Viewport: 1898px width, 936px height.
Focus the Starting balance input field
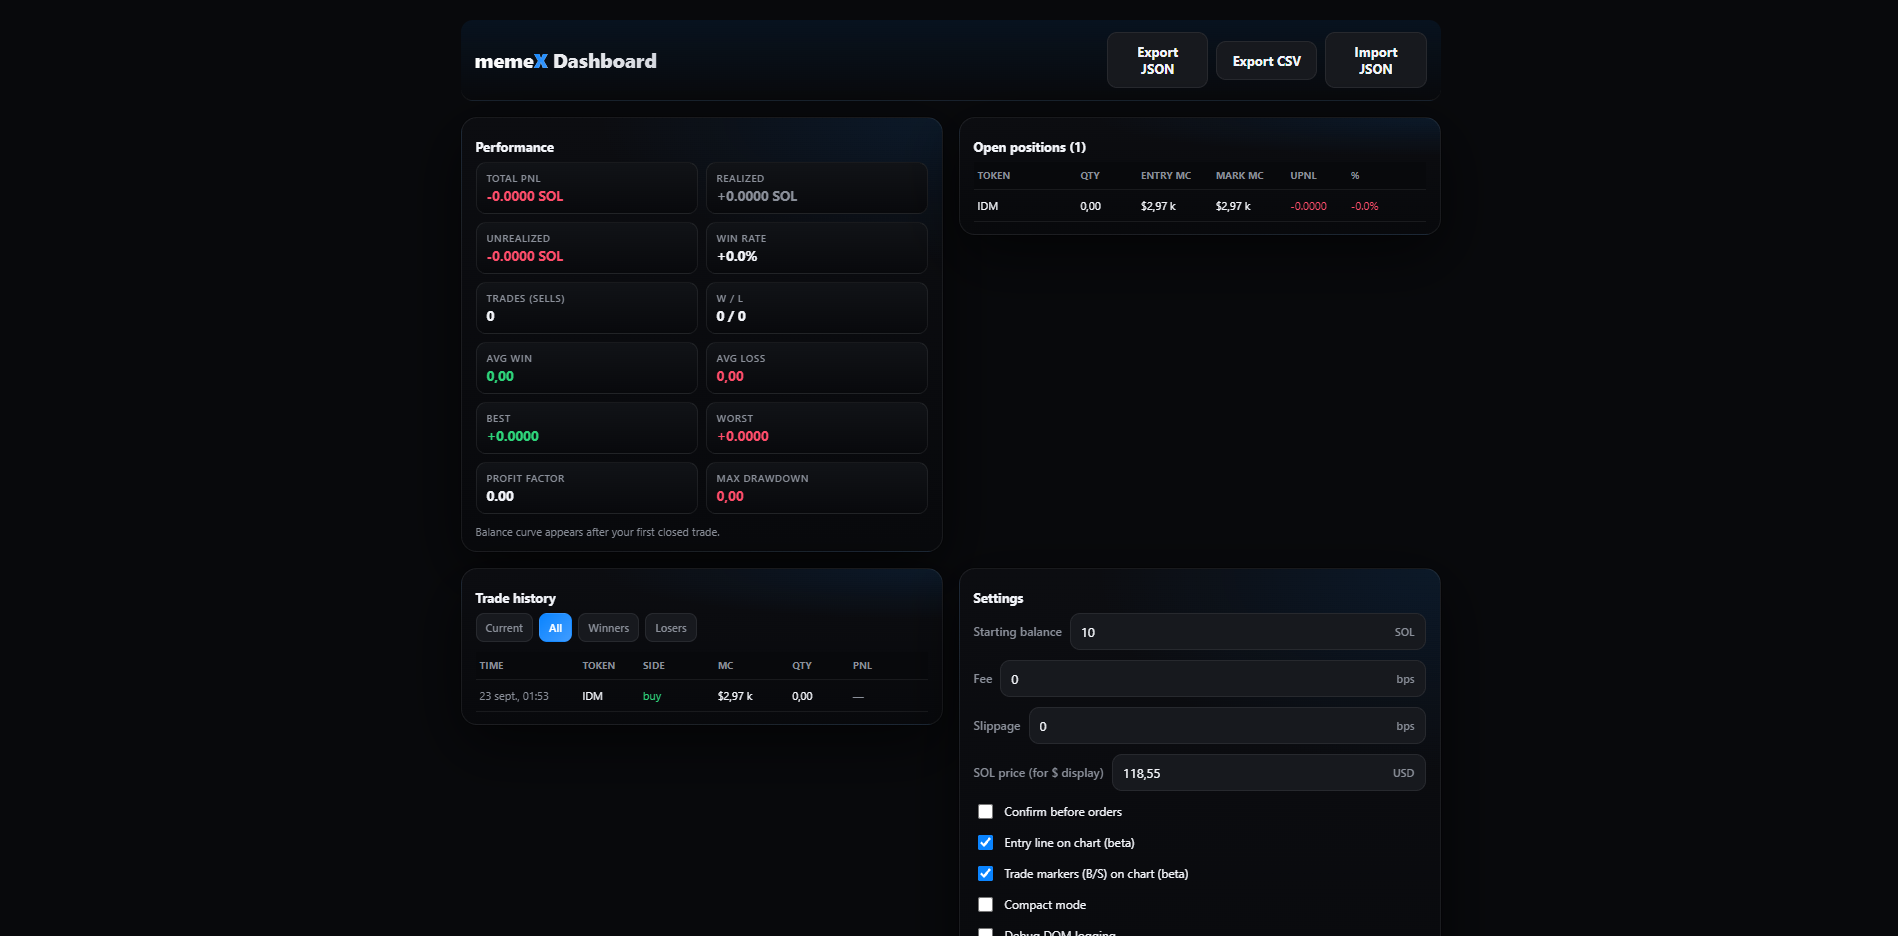[x=1247, y=632]
